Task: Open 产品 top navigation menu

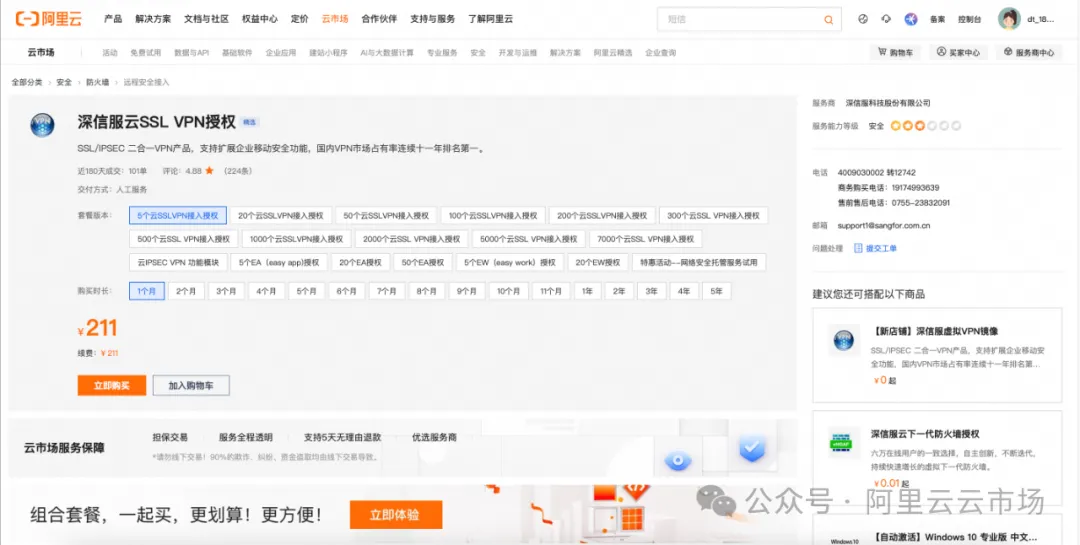Action: pyautogui.click(x=113, y=19)
